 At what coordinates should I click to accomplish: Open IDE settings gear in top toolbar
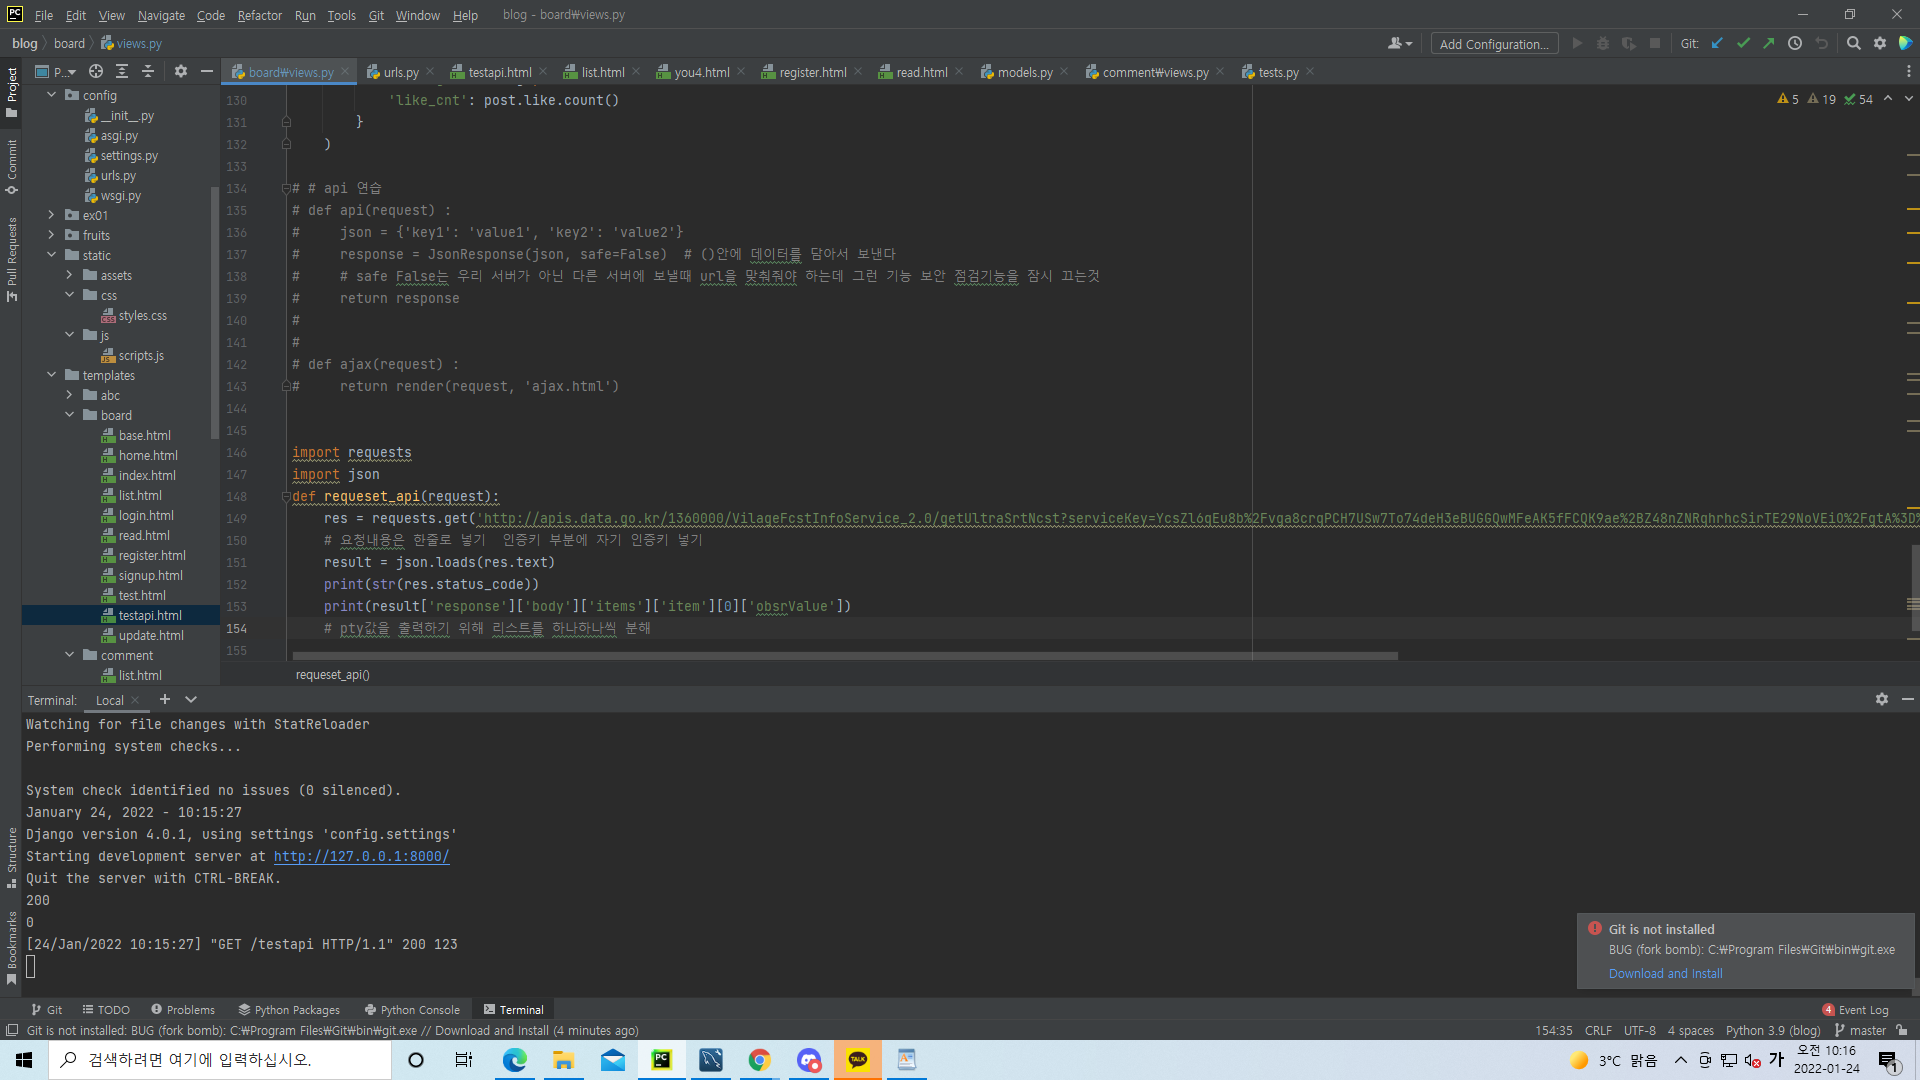tap(1880, 43)
